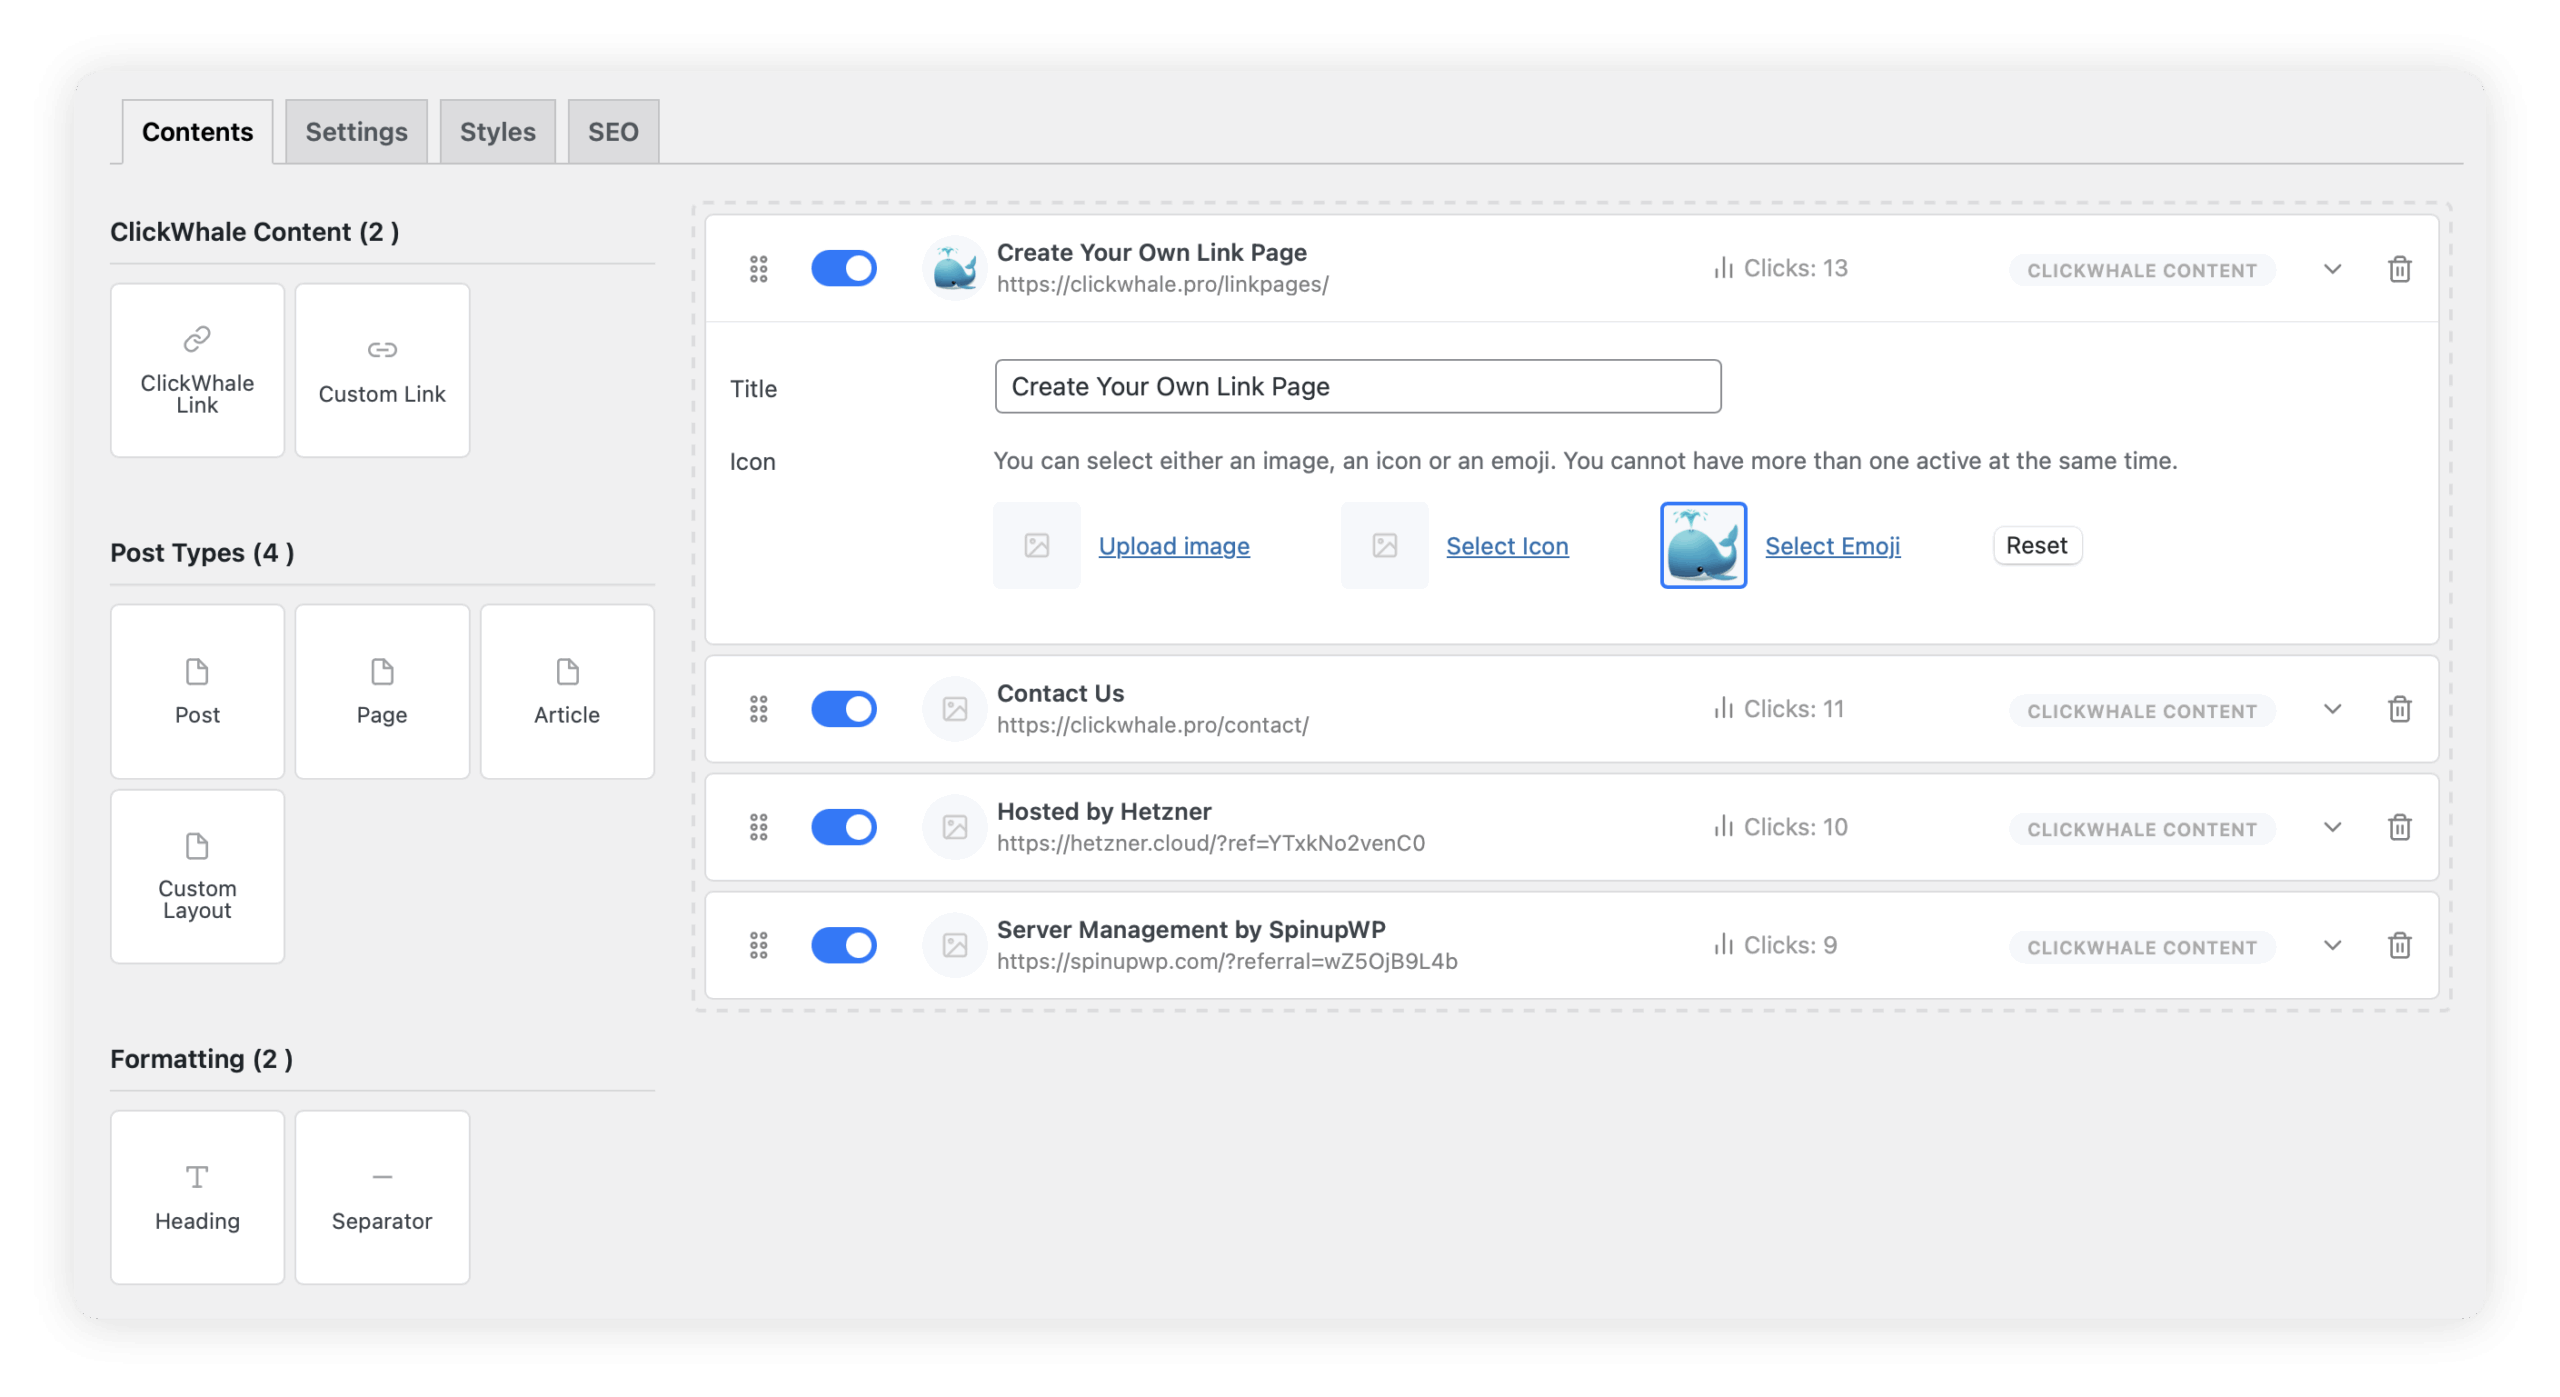This screenshot has height=1397, width=2560.
Task: Delete Server Management by SpinupWP item
Action: [x=2399, y=945]
